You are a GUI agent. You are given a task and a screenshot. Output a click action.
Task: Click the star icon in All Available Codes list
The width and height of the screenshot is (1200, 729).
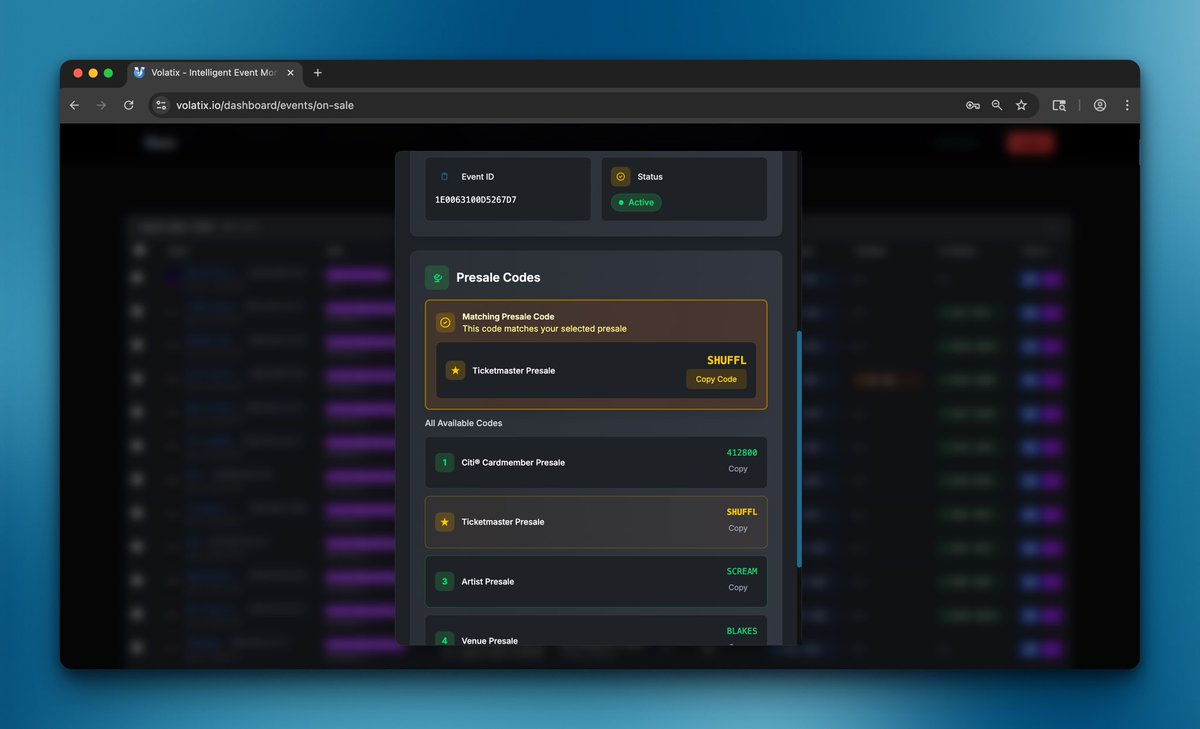445,522
